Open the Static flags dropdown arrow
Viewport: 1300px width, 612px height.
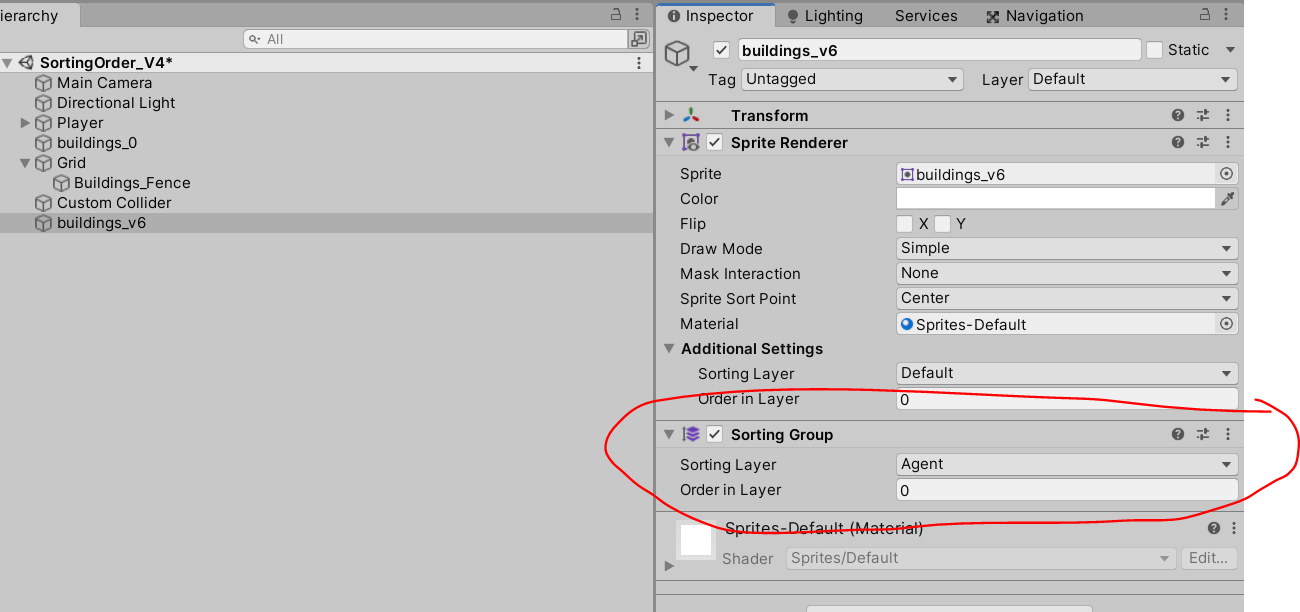[1230, 50]
